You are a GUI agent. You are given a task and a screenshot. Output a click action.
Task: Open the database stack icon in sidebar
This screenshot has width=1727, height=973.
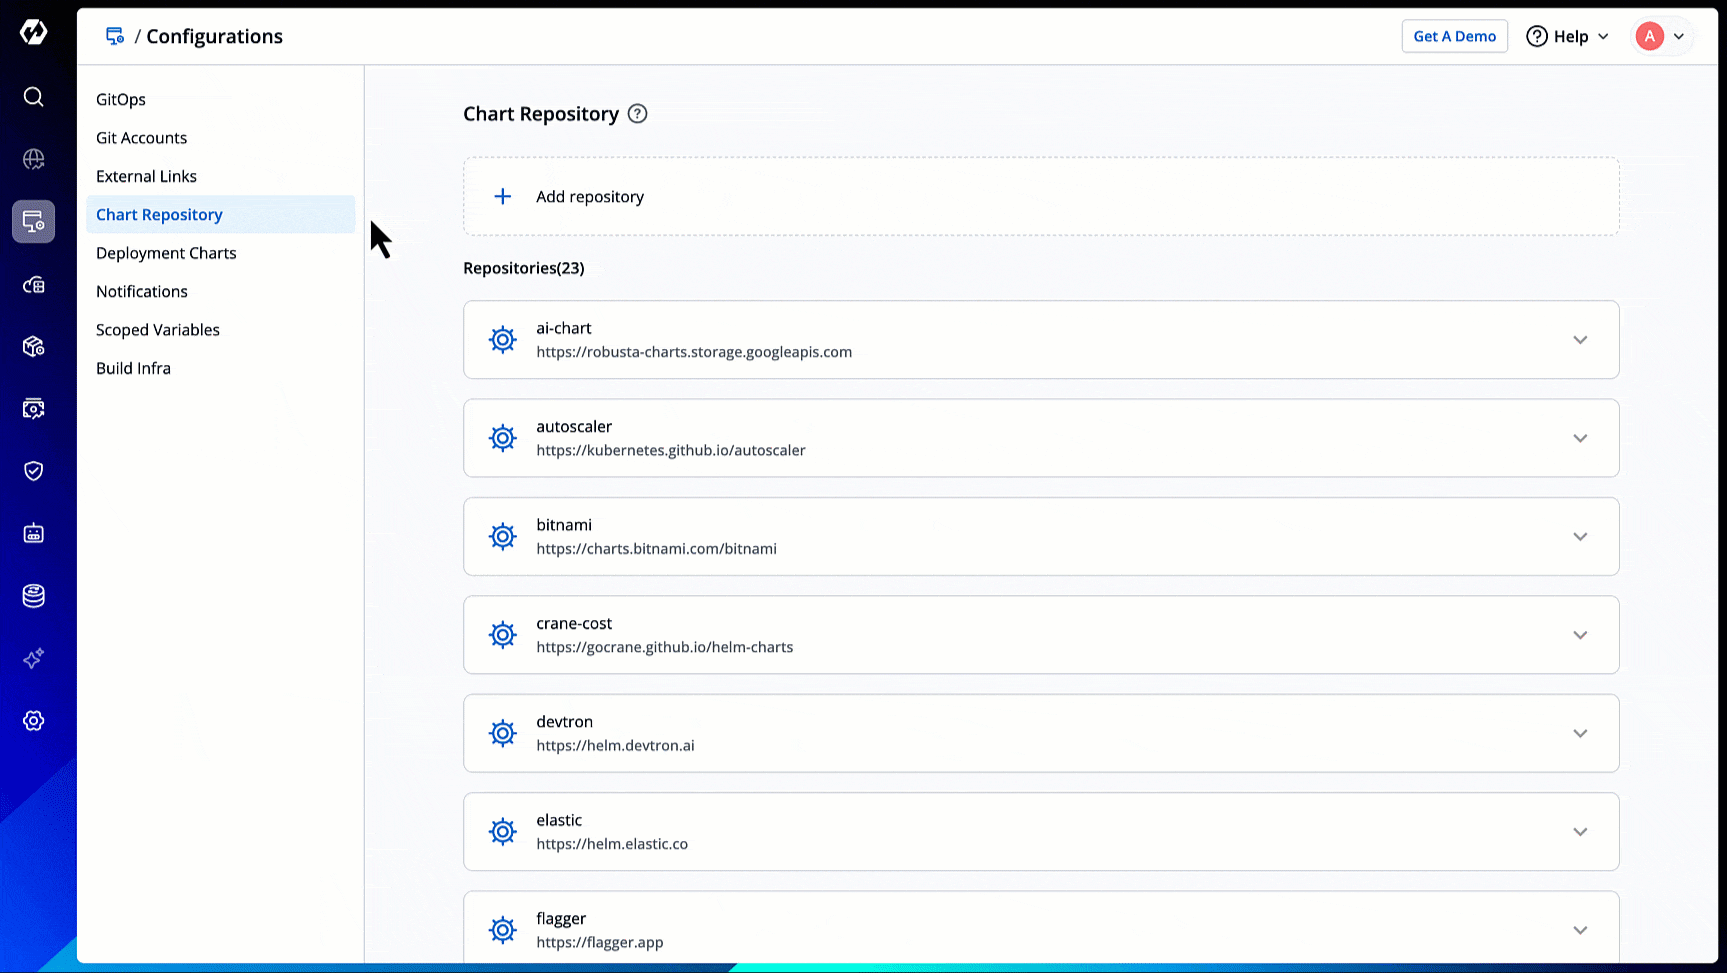[x=33, y=596]
